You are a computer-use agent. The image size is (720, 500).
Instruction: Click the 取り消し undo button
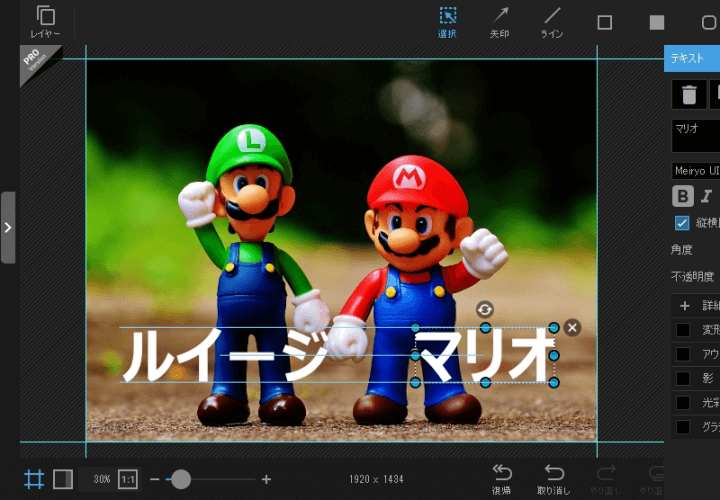pyautogui.click(x=554, y=479)
